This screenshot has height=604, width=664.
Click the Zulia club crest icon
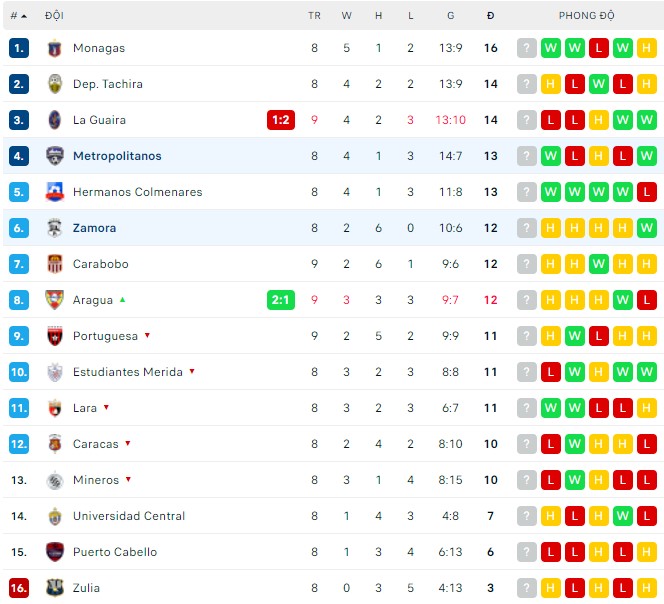click(x=54, y=588)
